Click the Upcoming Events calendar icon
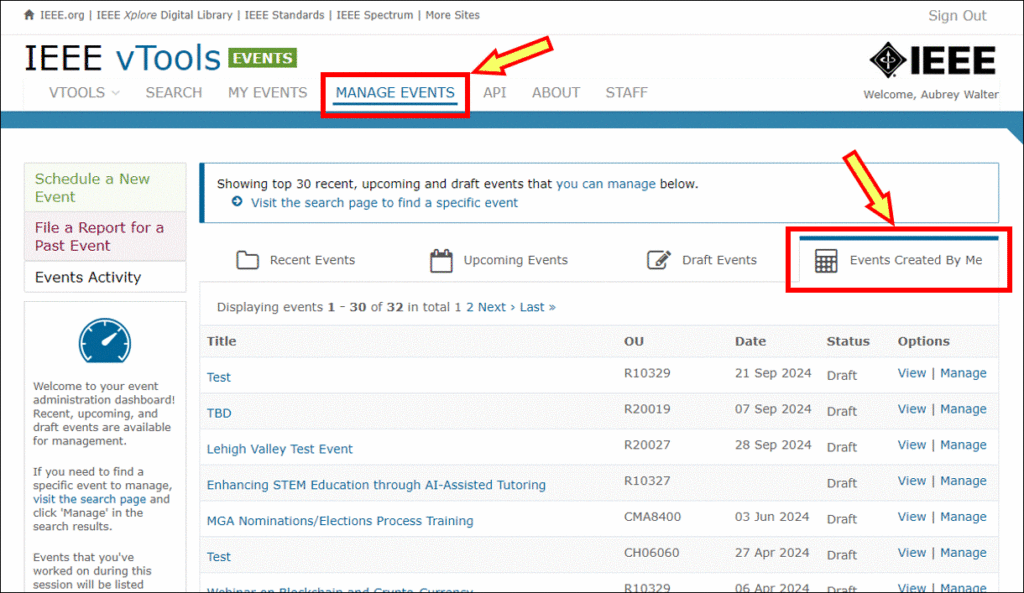Image resolution: width=1024 pixels, height=593 pixels. point(441,260)
